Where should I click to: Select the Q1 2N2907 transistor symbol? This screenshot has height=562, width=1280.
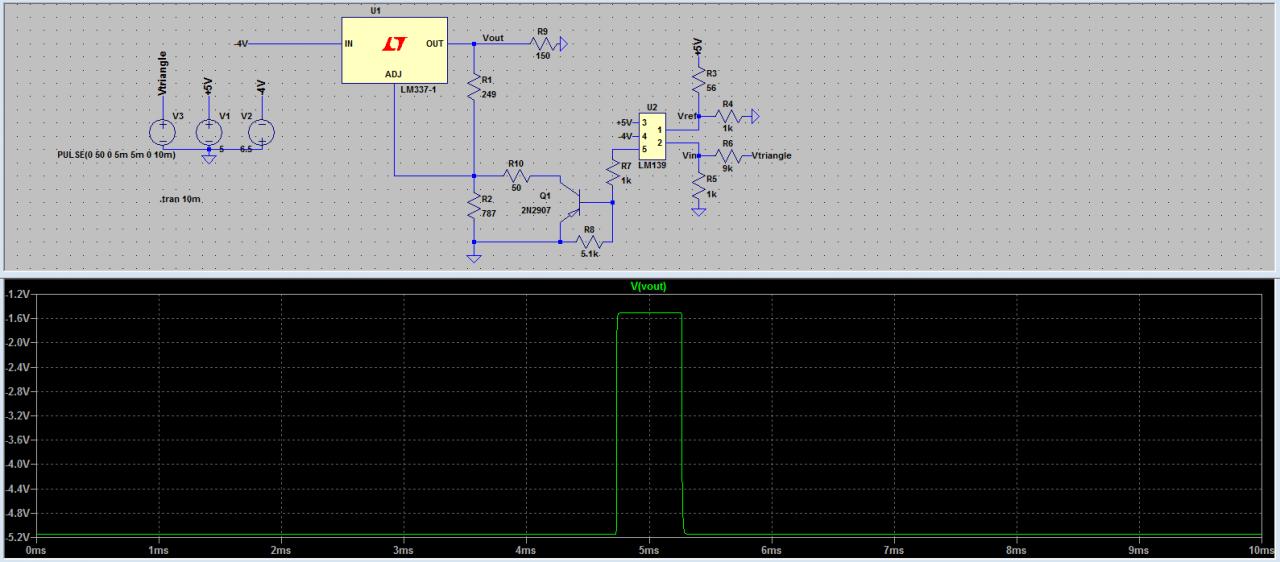[x=572, y=201]
